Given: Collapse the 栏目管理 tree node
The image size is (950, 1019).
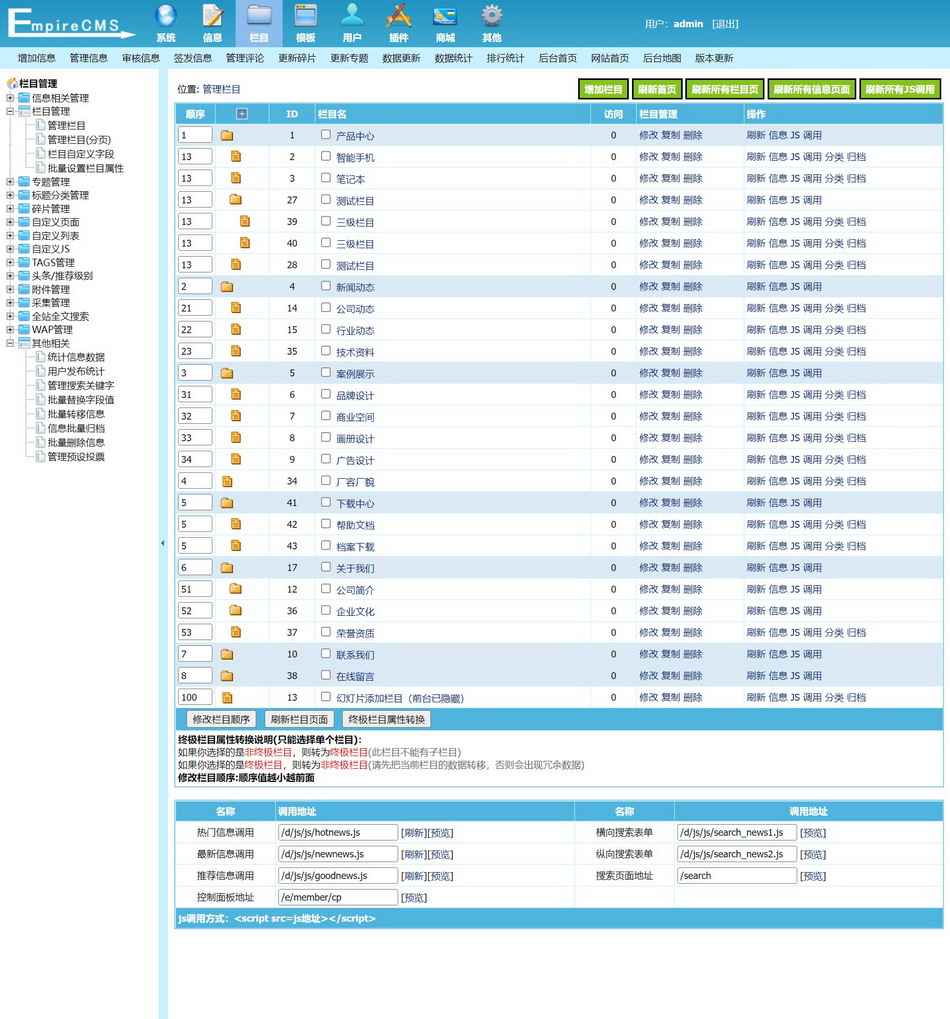Looking at the screenshot, I should coord(10,111).
